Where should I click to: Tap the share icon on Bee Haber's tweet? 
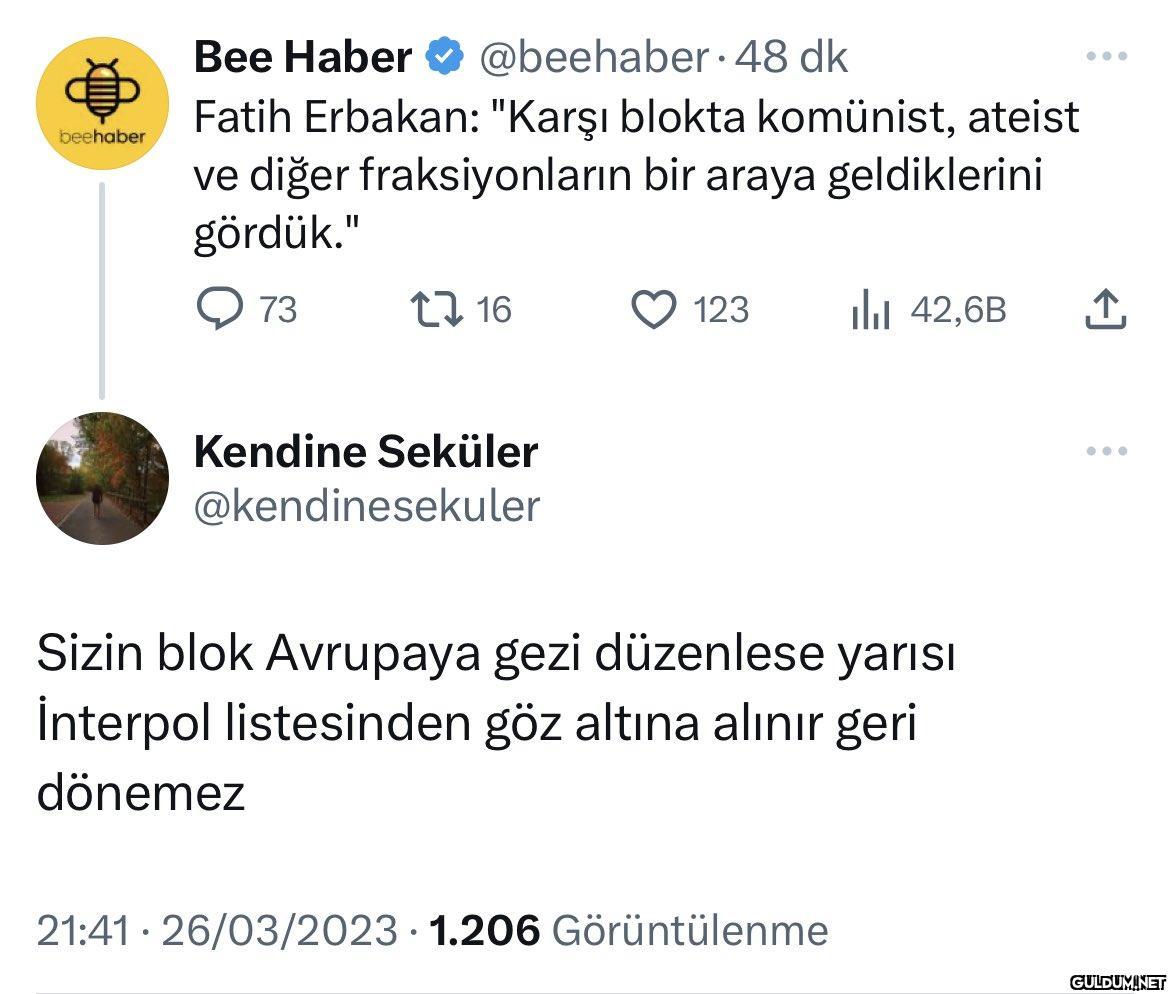point(1105,309)
